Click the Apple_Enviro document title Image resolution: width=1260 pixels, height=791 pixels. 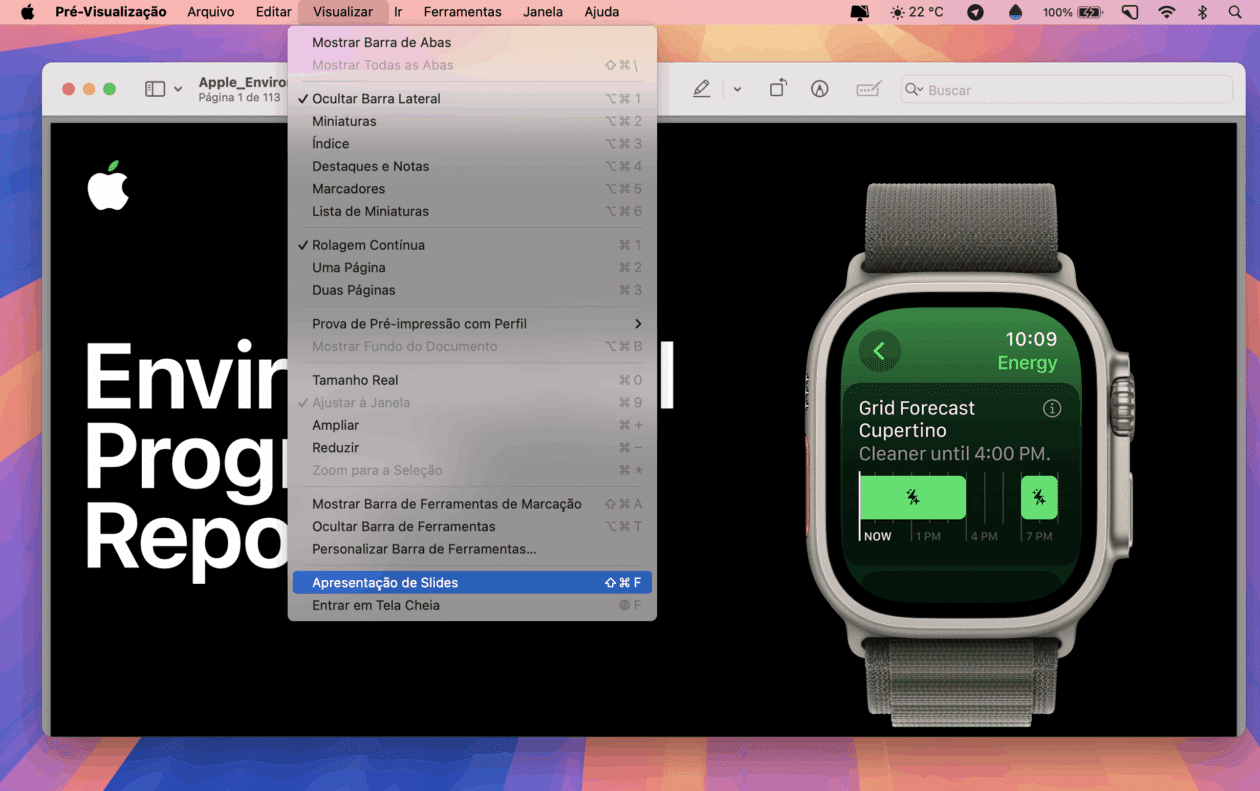243,82
